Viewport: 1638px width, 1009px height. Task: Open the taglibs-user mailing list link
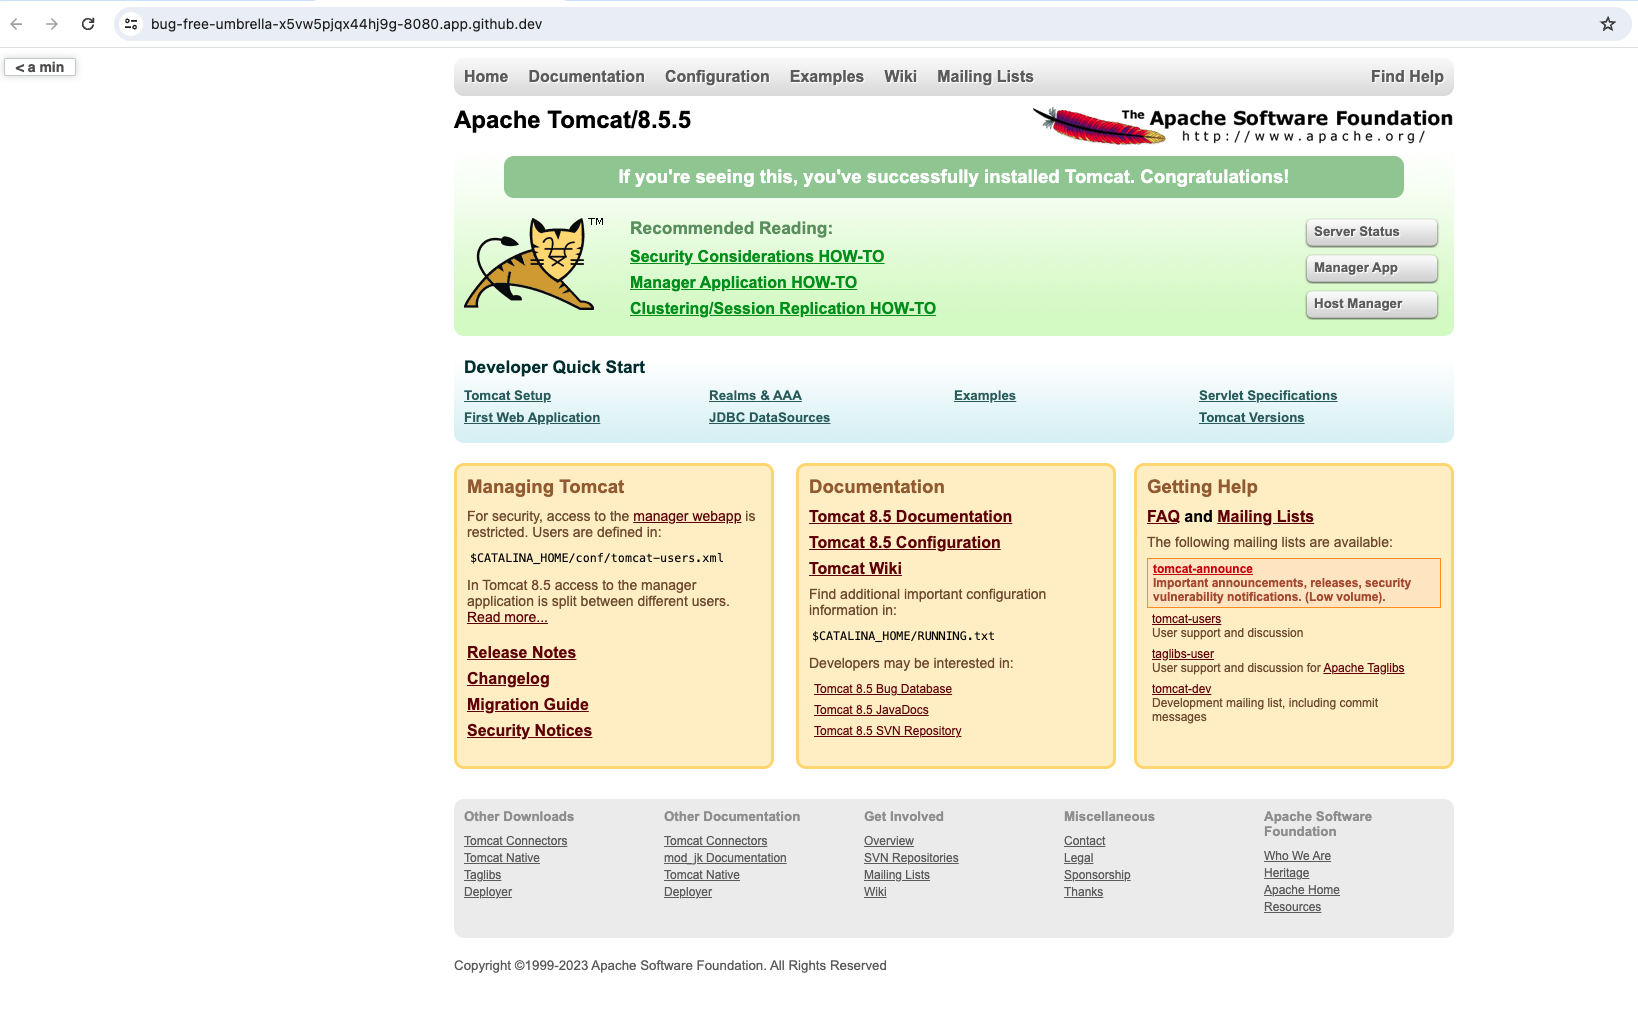[1183, 654]
